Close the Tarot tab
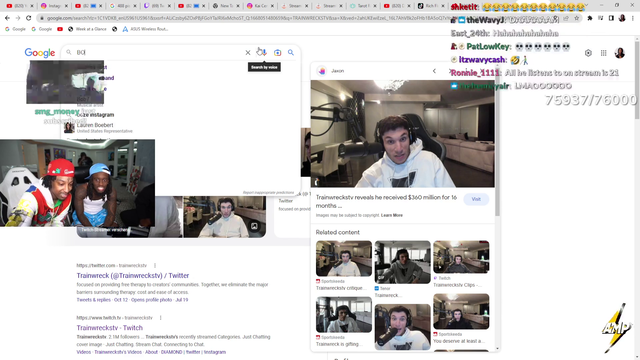640x360 pixels. pos(376,6)
